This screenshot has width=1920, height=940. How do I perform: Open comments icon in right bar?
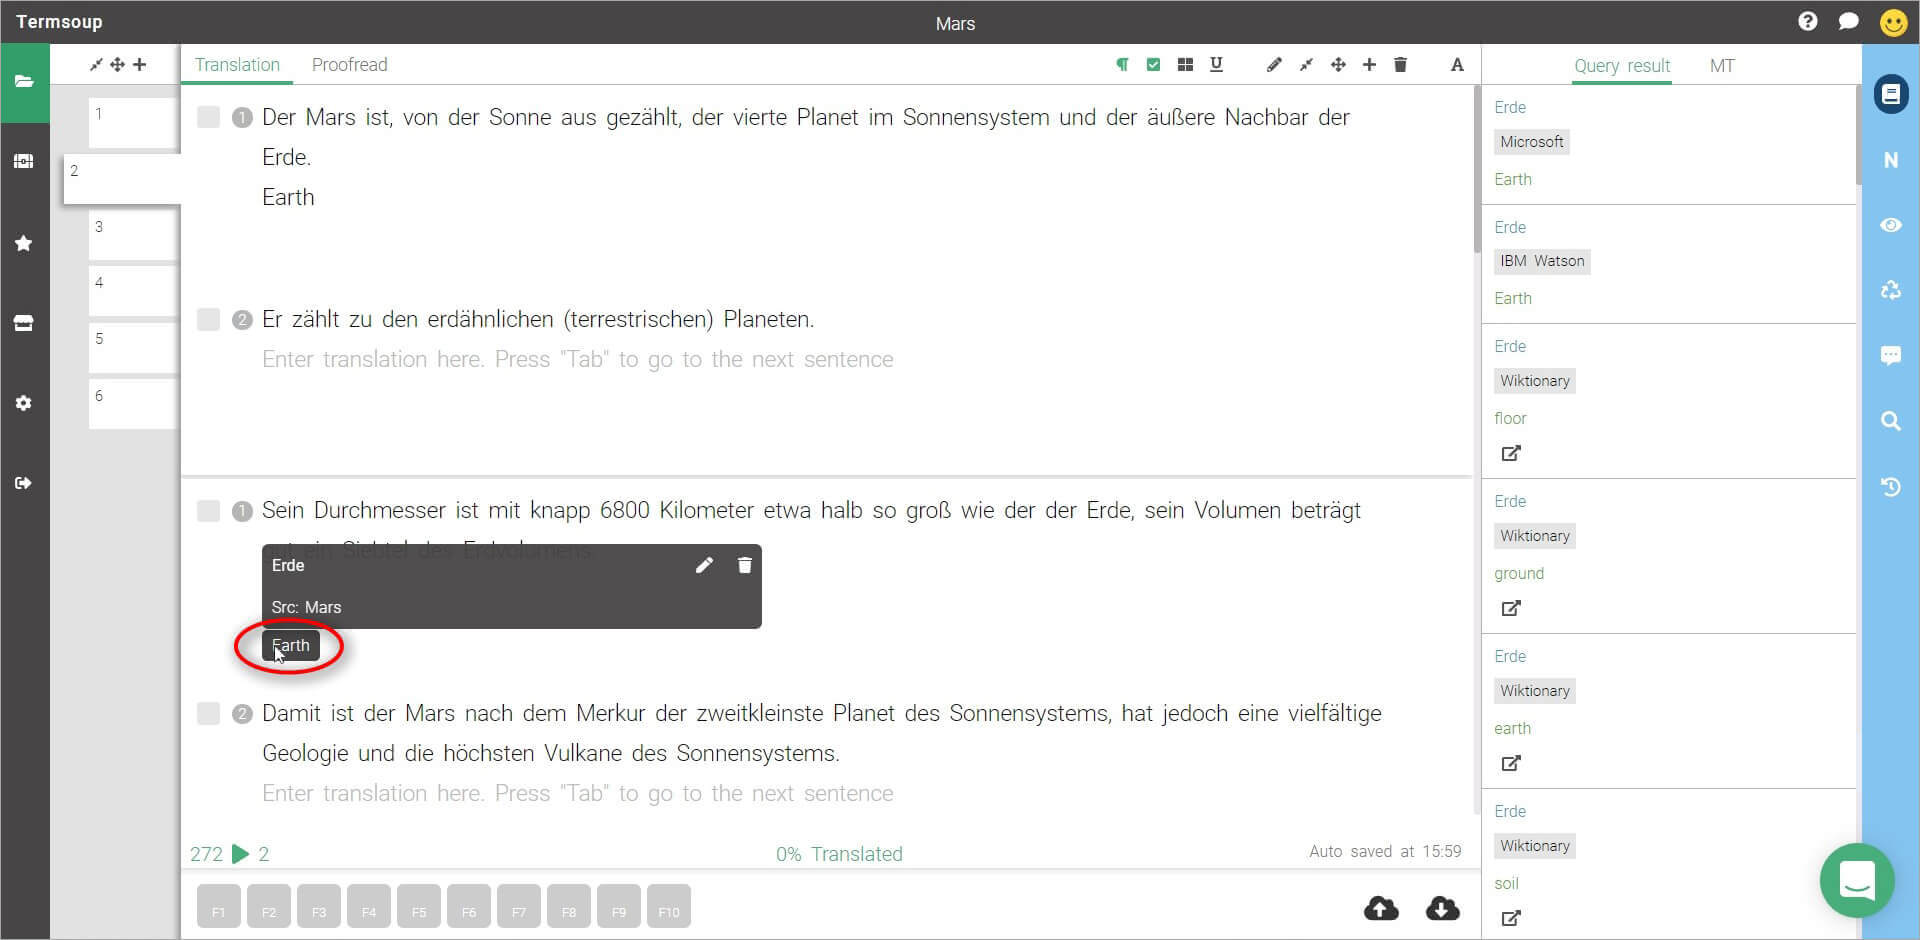coord(1890,355)
